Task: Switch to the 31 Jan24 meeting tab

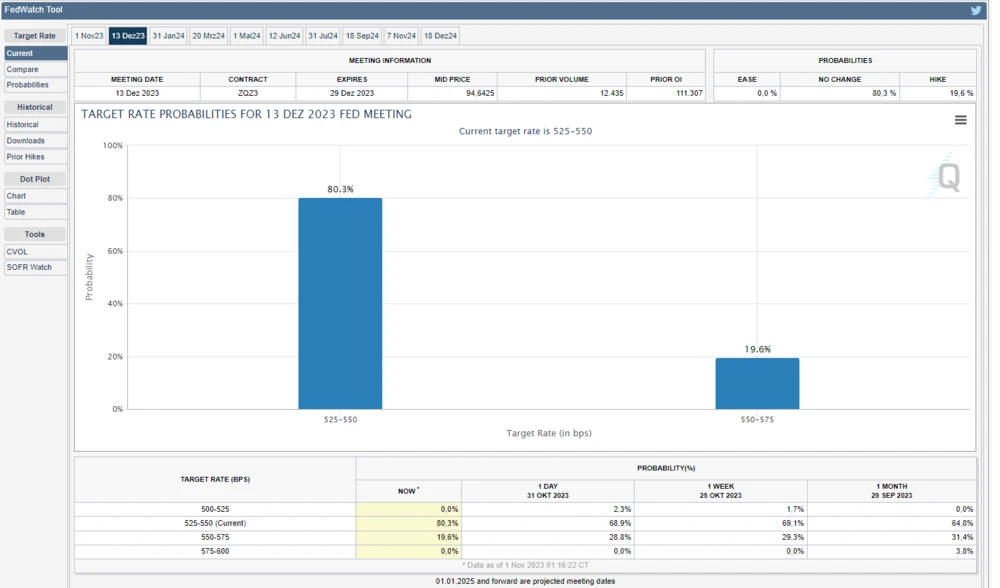Action: click(168, 36)
